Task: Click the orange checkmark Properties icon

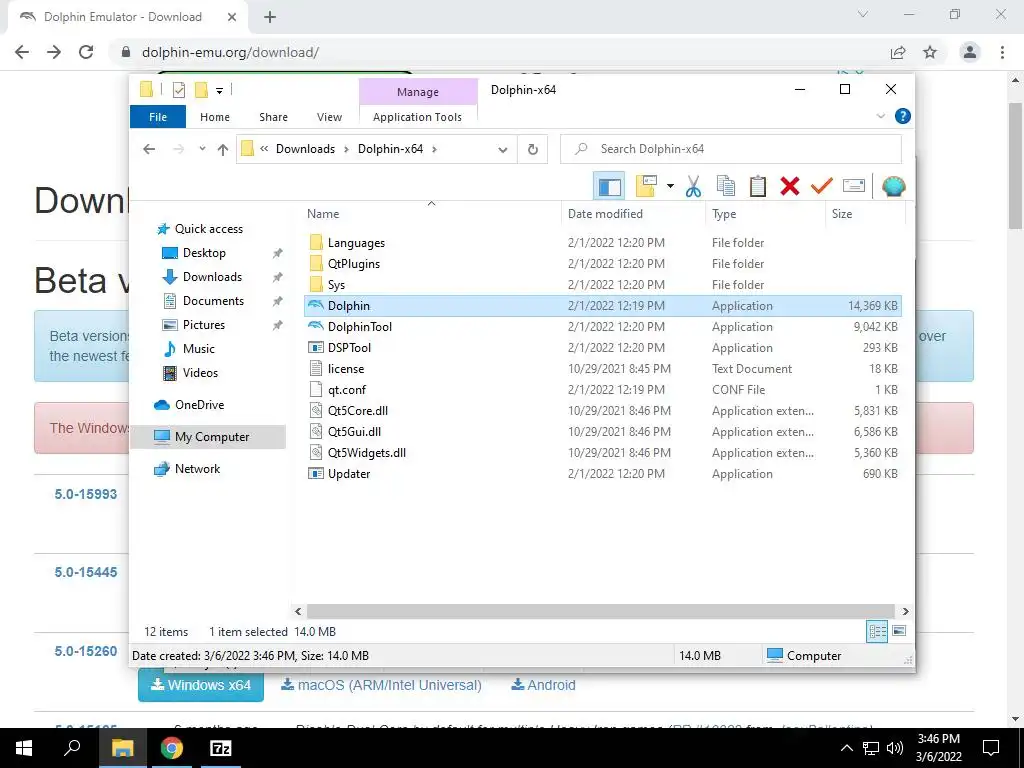Action: click(822, 186)
